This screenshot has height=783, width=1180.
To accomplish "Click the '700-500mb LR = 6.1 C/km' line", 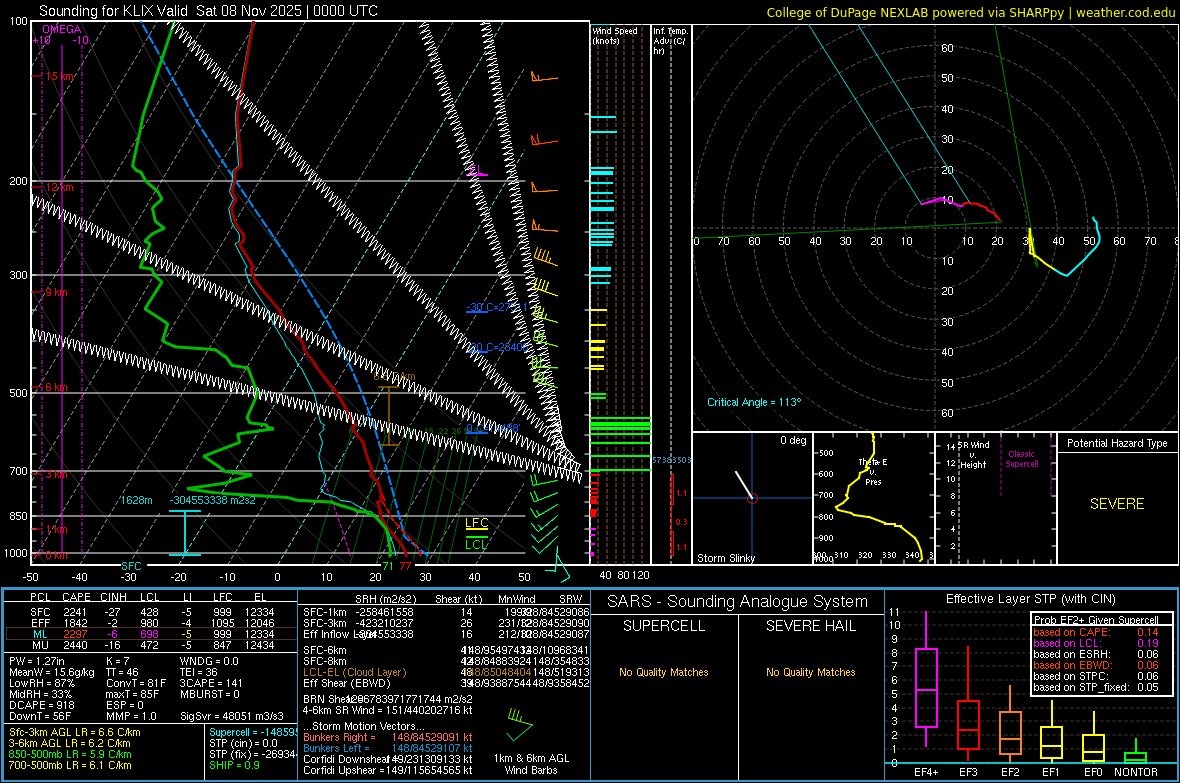I will coord(70,765).
